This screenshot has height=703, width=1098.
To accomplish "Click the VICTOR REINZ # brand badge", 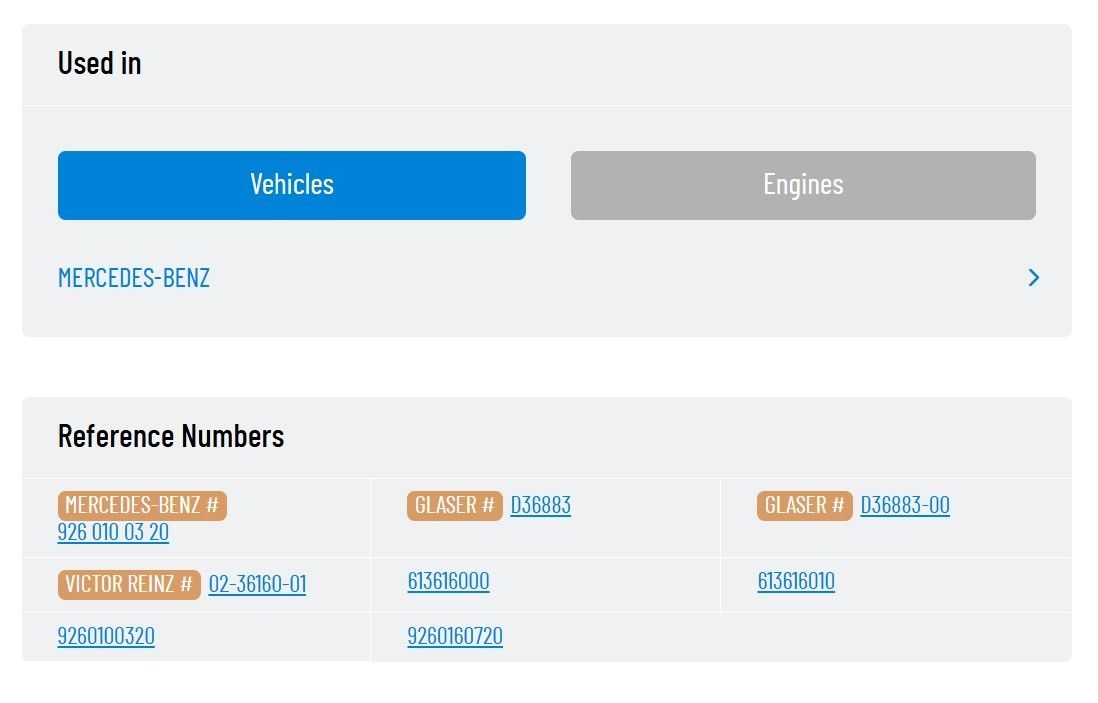I will pyautogui.click(x=129, y=584).
